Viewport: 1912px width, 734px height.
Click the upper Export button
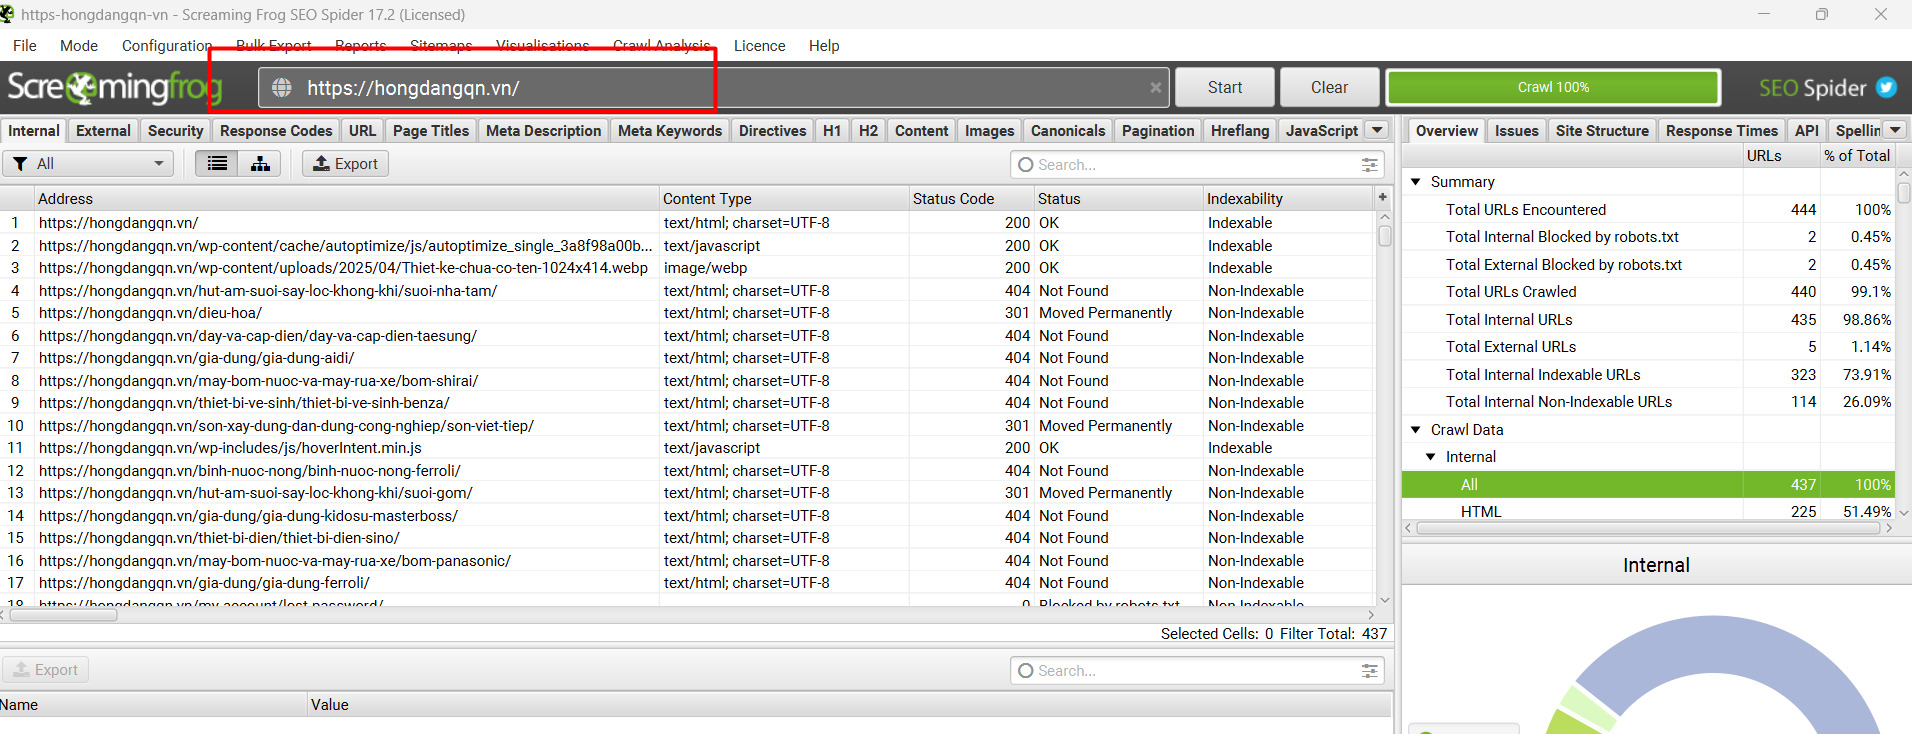(x=346, y=163)
